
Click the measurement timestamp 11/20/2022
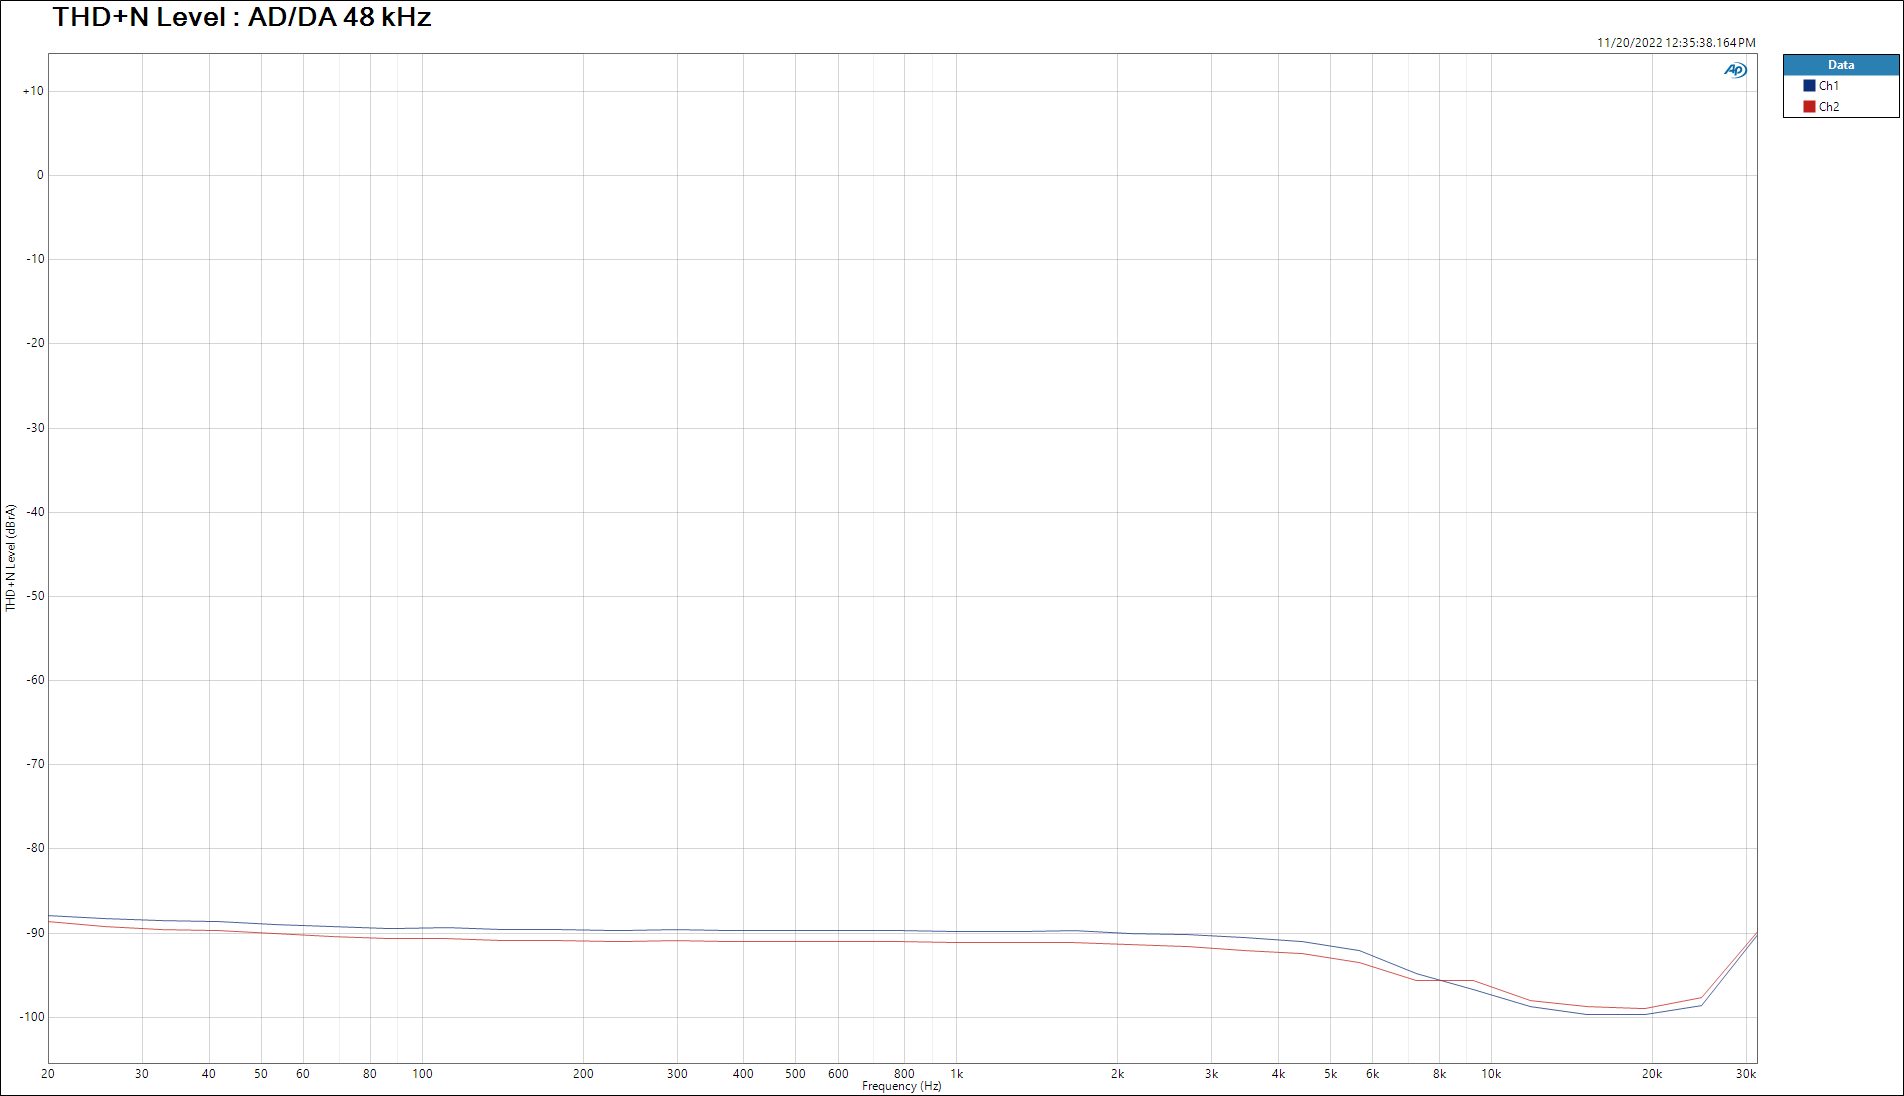coord(1675,43)
